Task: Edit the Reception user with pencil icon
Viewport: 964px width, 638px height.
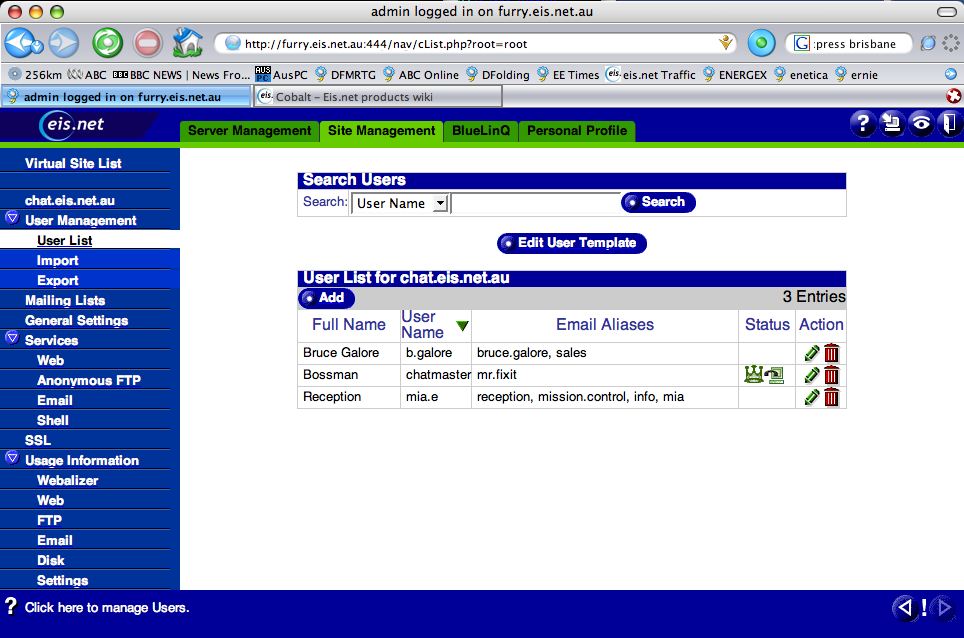Action: click(x=812, y=397)
